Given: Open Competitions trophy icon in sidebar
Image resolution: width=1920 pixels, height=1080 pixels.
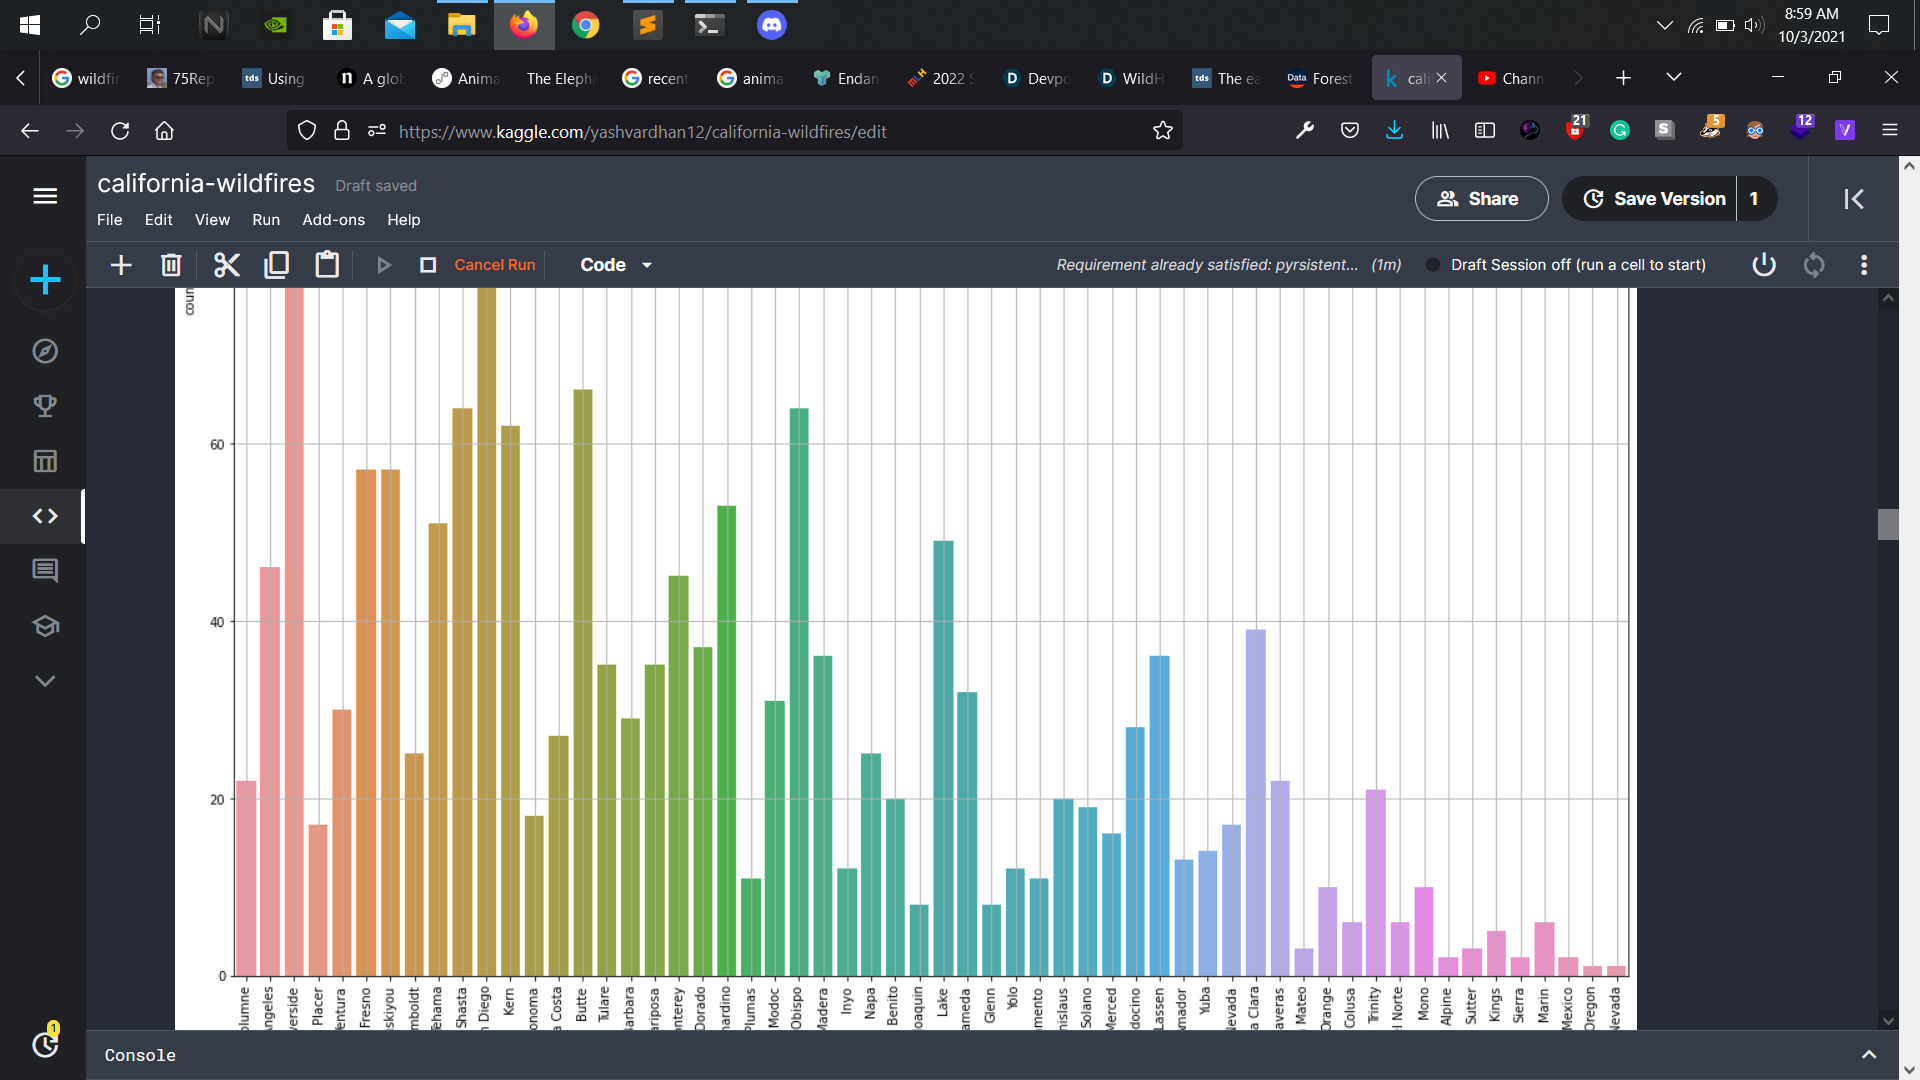Looking at the screenshot, I should pyautogui.click(x=45, y=406).
